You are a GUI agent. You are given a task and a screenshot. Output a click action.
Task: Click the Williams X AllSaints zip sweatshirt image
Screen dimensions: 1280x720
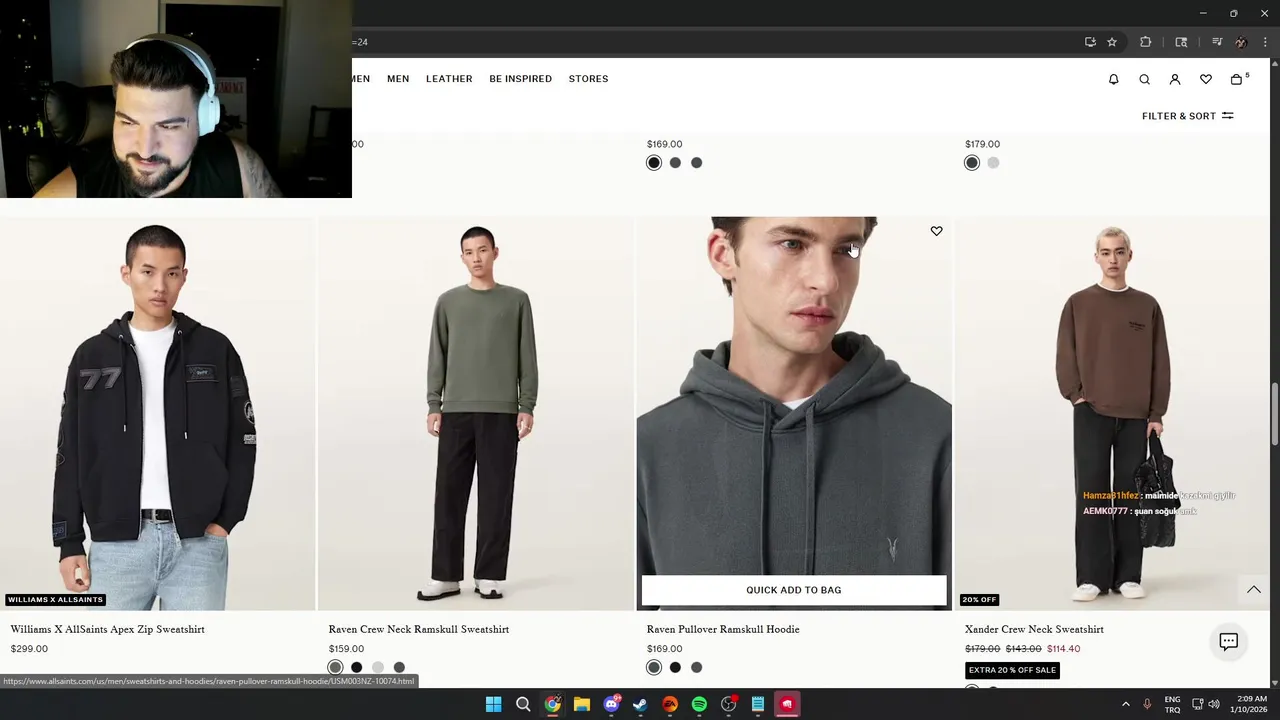point(157,413)
